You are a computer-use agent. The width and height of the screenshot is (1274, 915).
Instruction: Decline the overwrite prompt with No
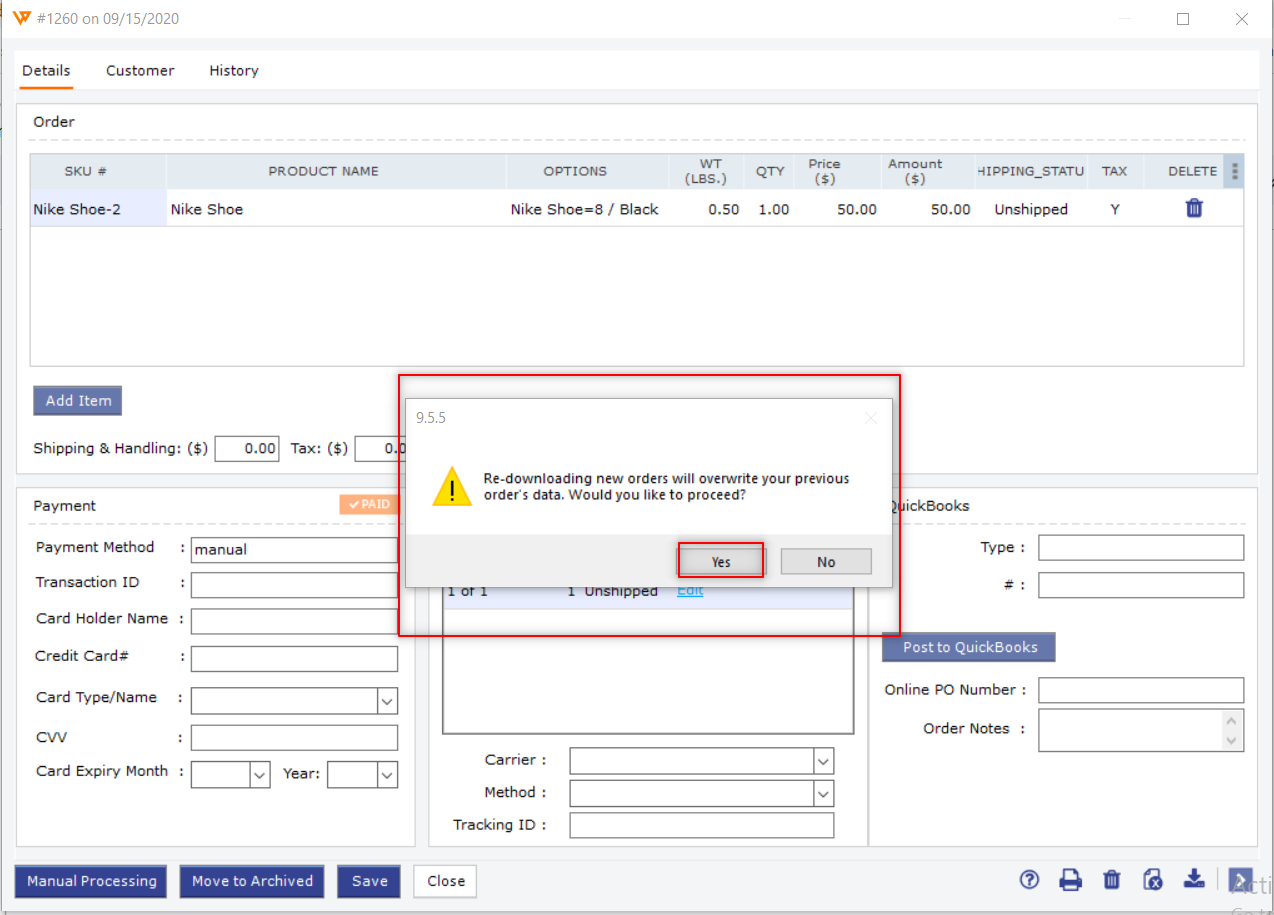click(x=826, y=562)
